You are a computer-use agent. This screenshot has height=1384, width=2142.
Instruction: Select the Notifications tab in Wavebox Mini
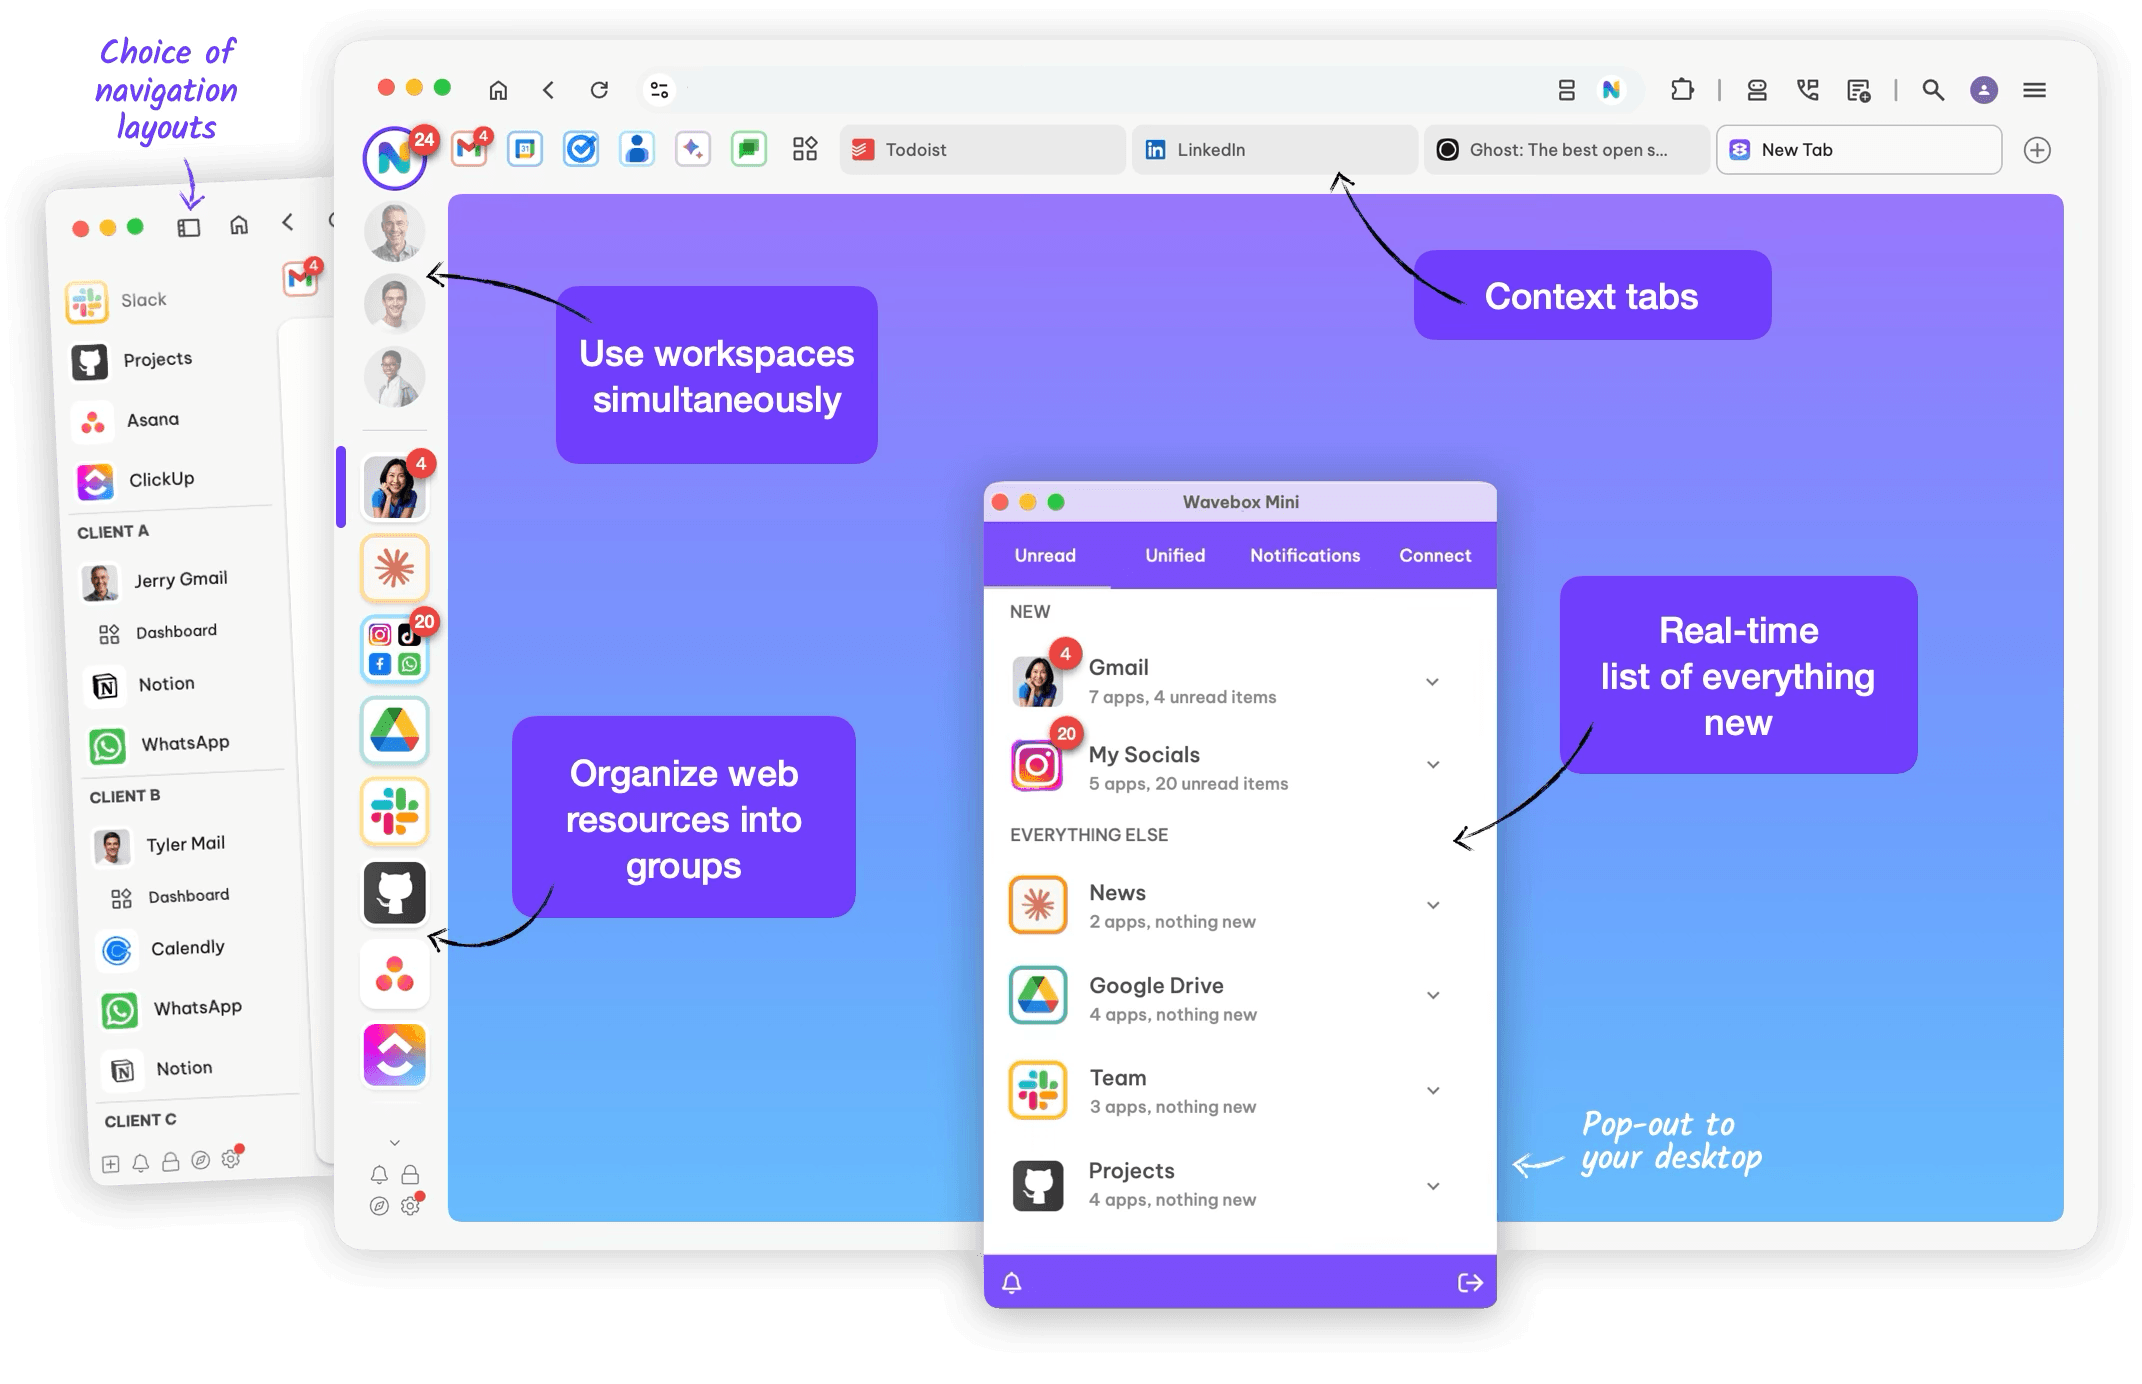click(1304, 555)
